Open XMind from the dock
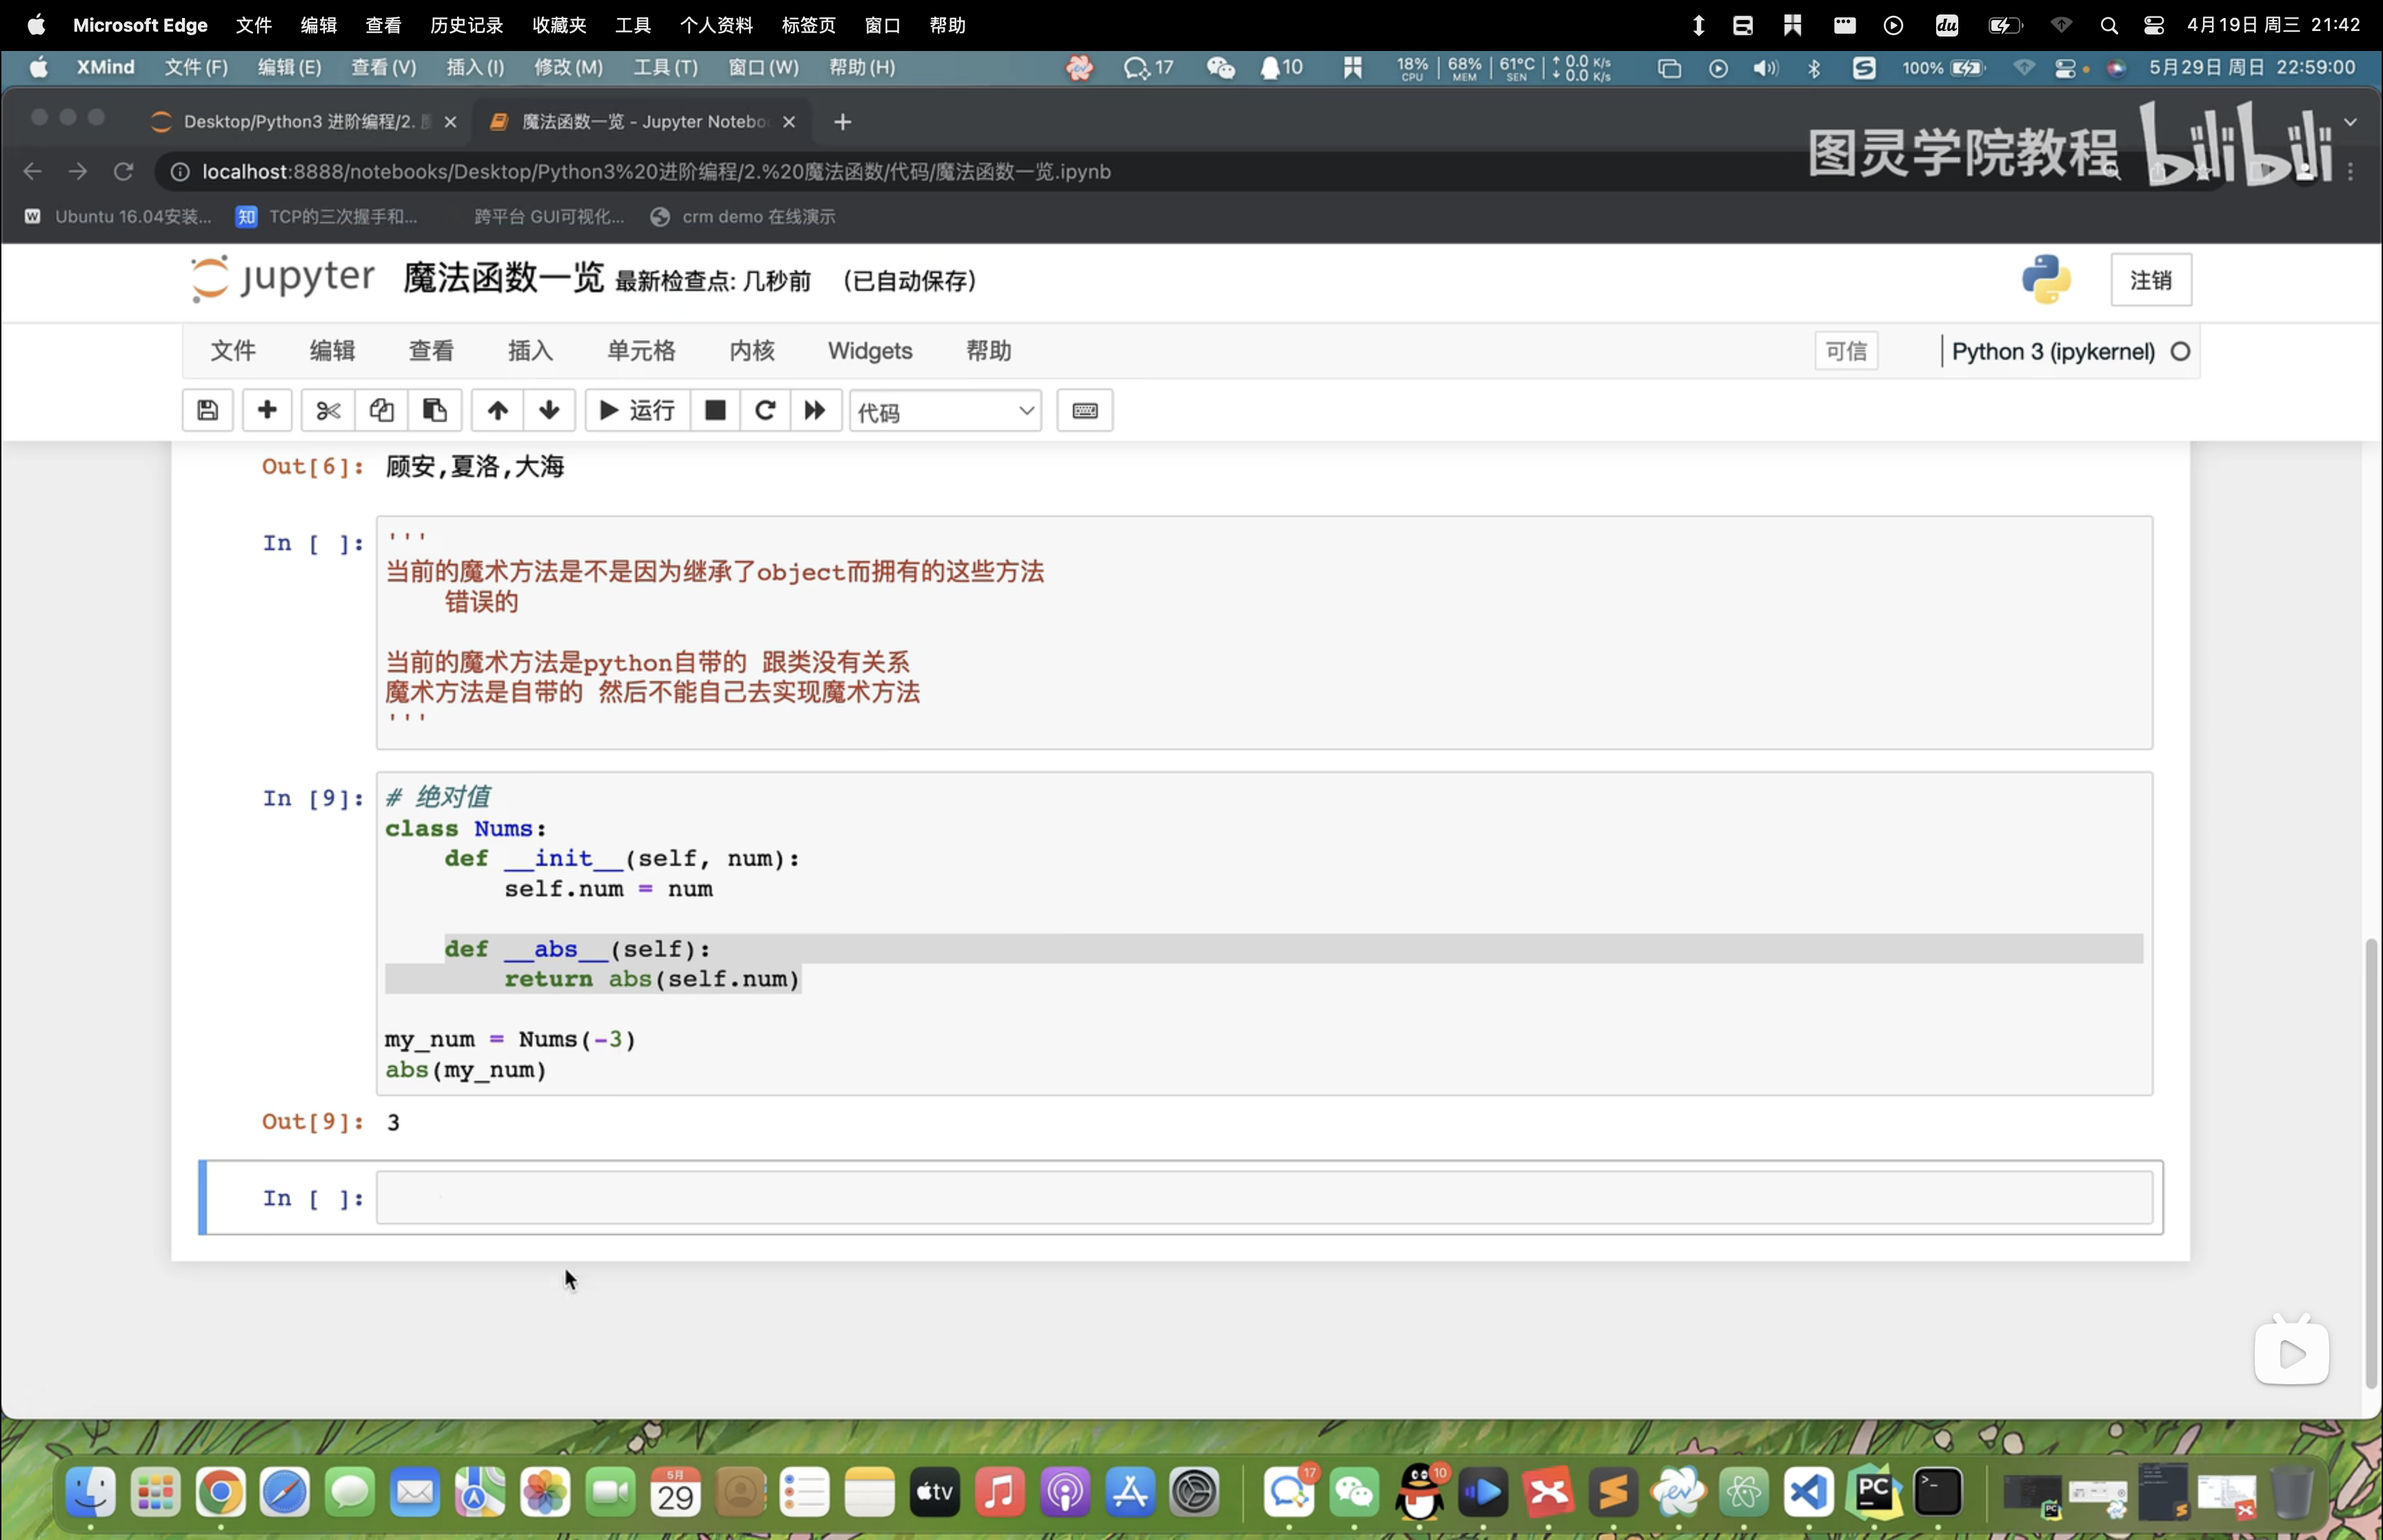Viewport: 2383px width, 1540px height. [1548, 1493]
